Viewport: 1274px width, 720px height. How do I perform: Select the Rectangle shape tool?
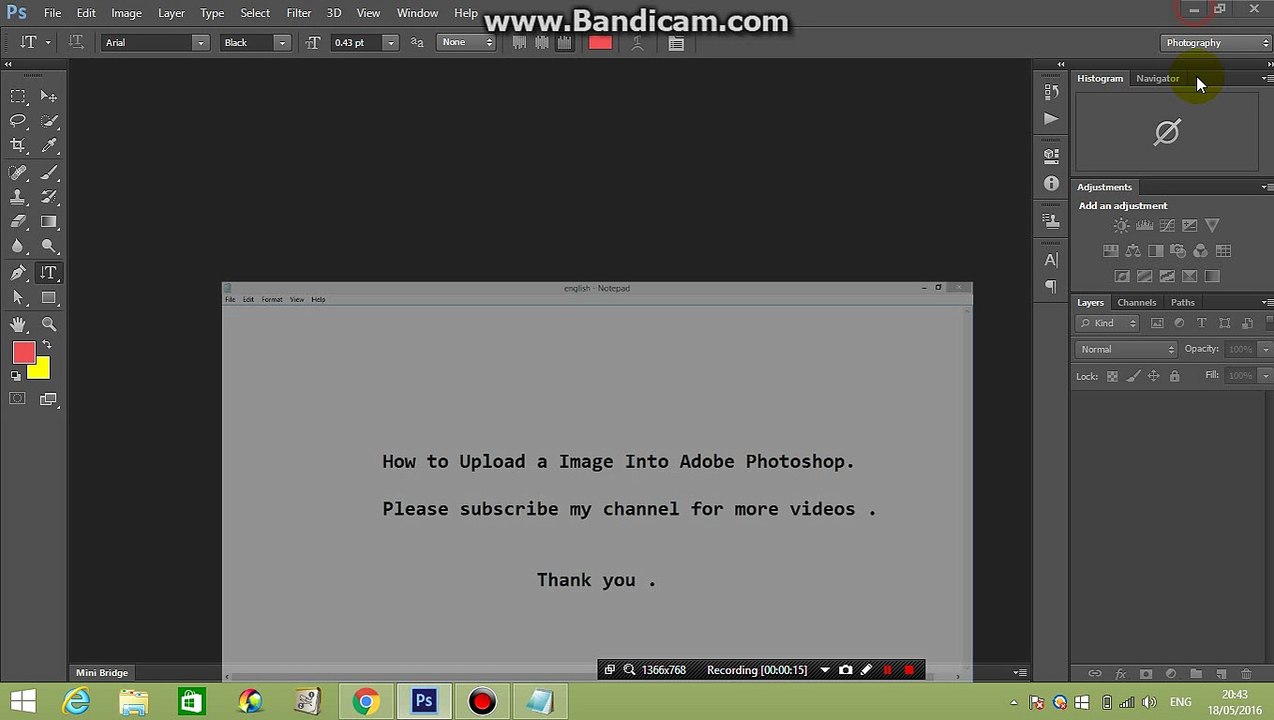tap(48, 298)
